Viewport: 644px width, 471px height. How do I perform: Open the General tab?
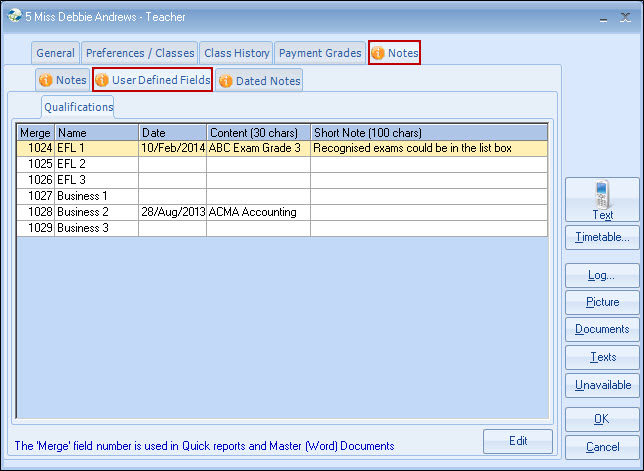[x=55, y=53]
